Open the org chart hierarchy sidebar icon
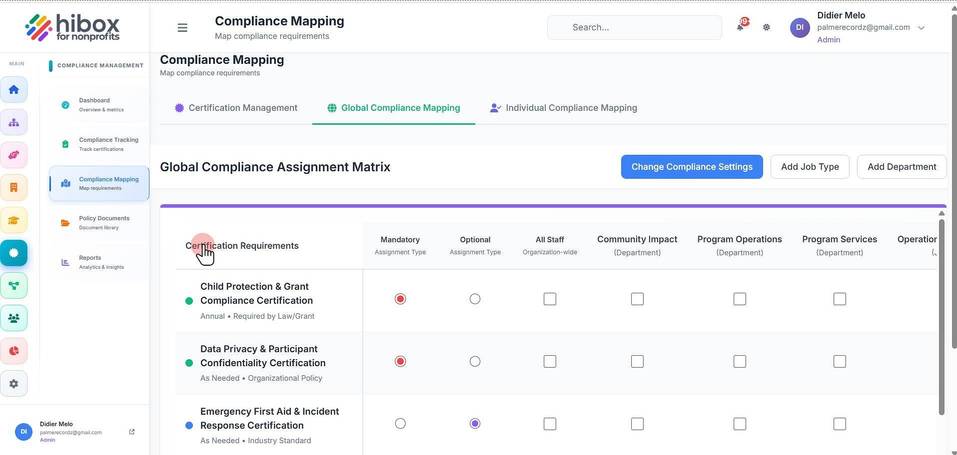This screenshot has width=957, height=455. 13,122
